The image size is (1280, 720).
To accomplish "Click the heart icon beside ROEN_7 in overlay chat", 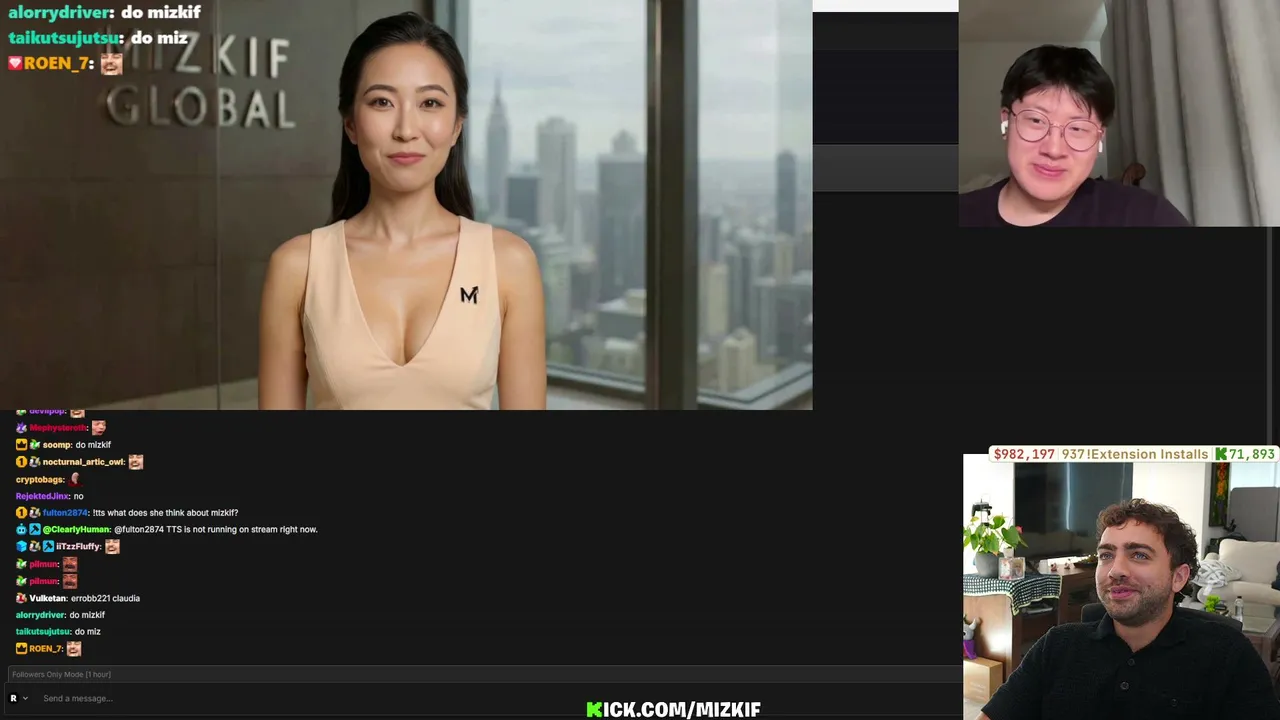I will click(15, 63).
